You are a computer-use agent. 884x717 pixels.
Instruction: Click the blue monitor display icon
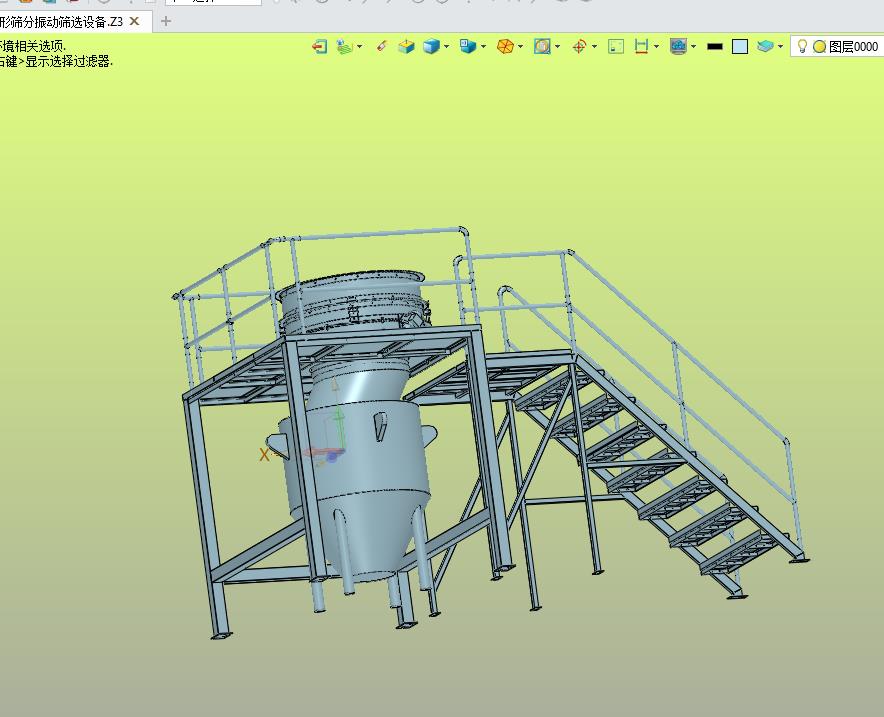click(x=678, y=46)
